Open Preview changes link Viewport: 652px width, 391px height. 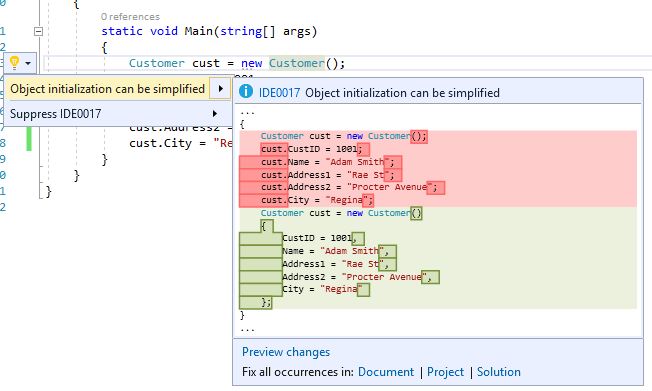tap(286, 352)
